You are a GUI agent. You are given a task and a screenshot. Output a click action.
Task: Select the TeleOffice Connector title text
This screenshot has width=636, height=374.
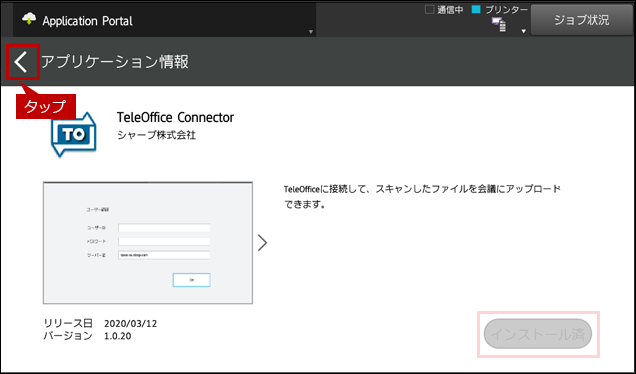point(175,118)
